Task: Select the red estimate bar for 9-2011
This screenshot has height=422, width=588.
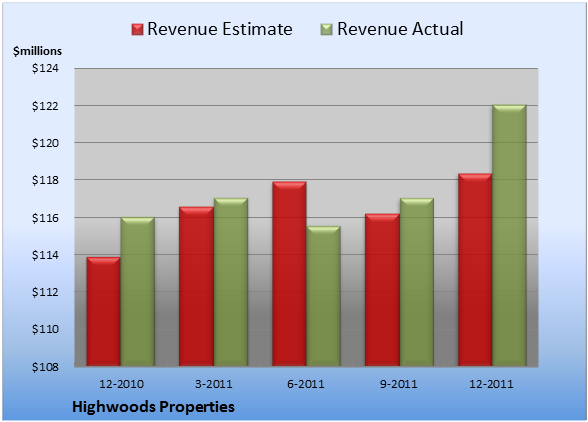Action: click(x=382, y=290)
